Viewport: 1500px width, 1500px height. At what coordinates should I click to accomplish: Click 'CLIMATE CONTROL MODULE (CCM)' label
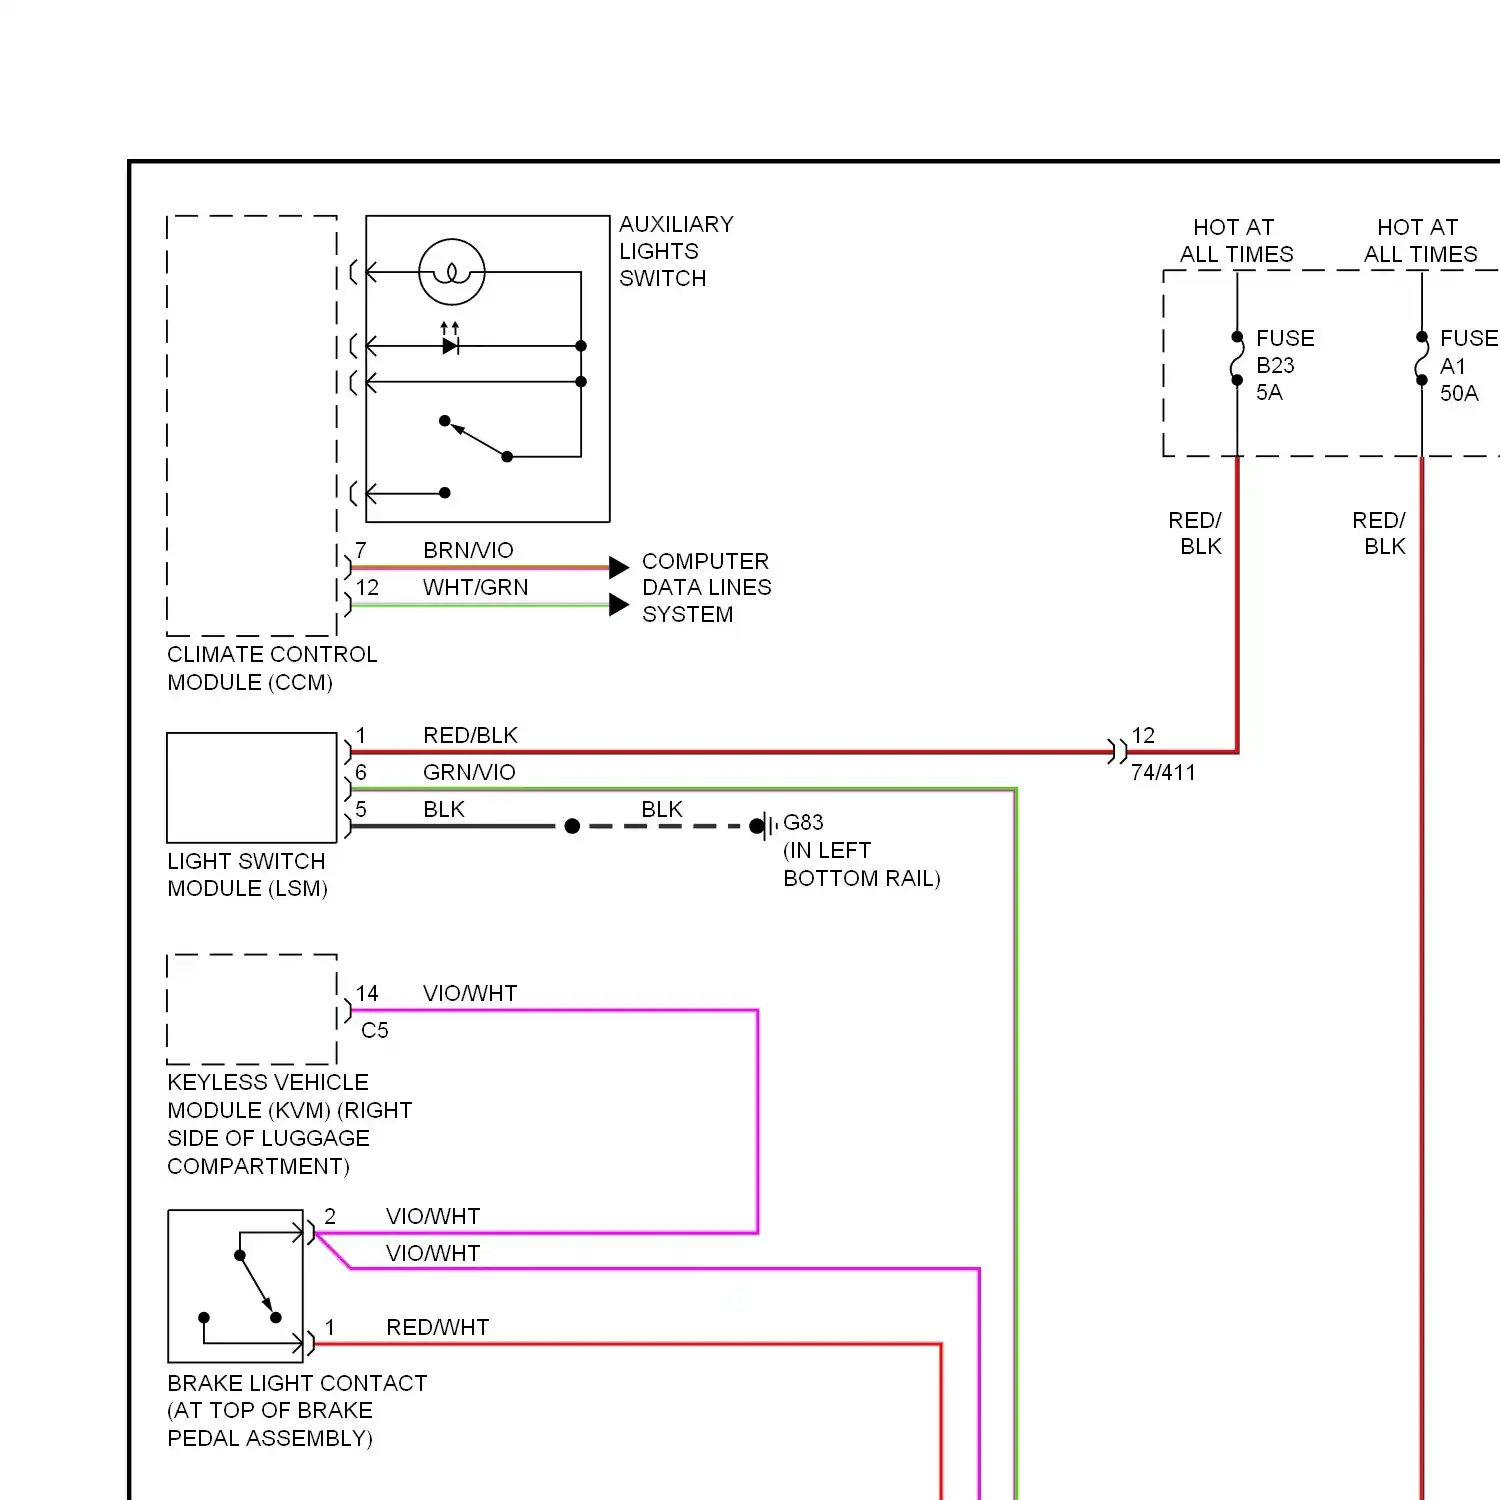pos(272,668)
